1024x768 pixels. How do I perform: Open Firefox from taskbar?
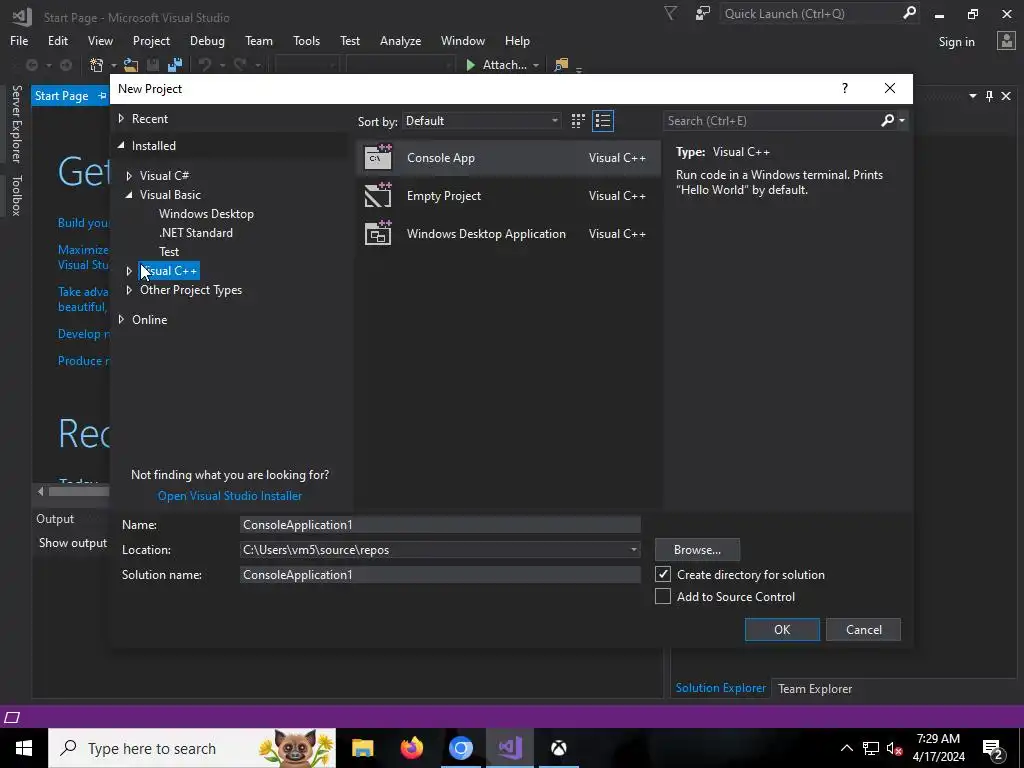point(411,748)
